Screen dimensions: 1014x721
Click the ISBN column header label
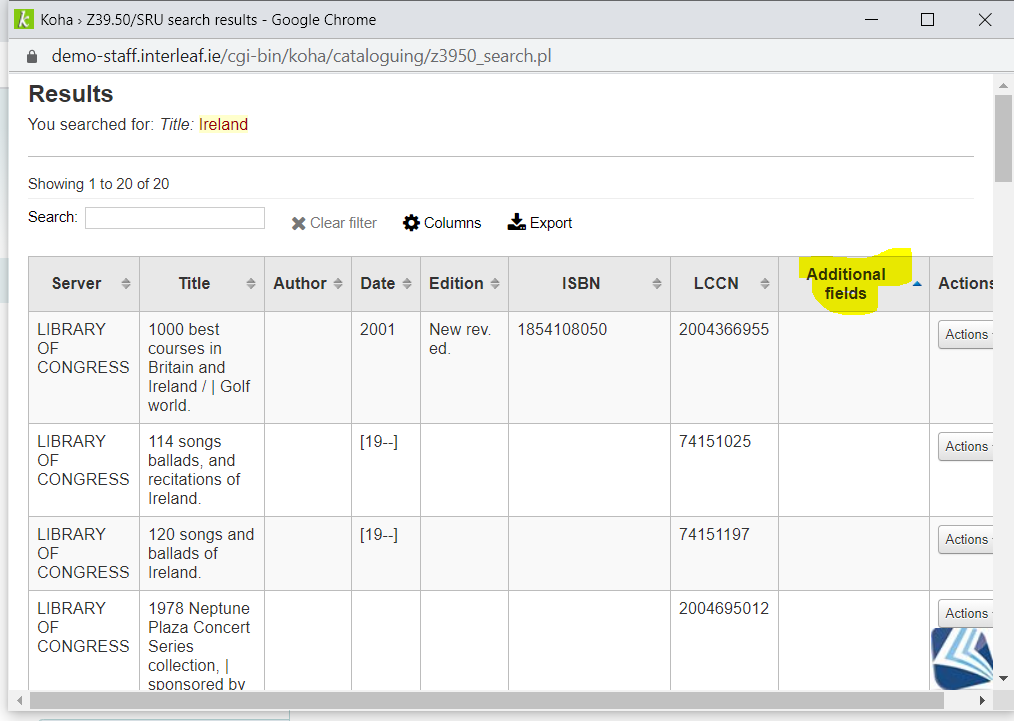[x=581, y=283]
